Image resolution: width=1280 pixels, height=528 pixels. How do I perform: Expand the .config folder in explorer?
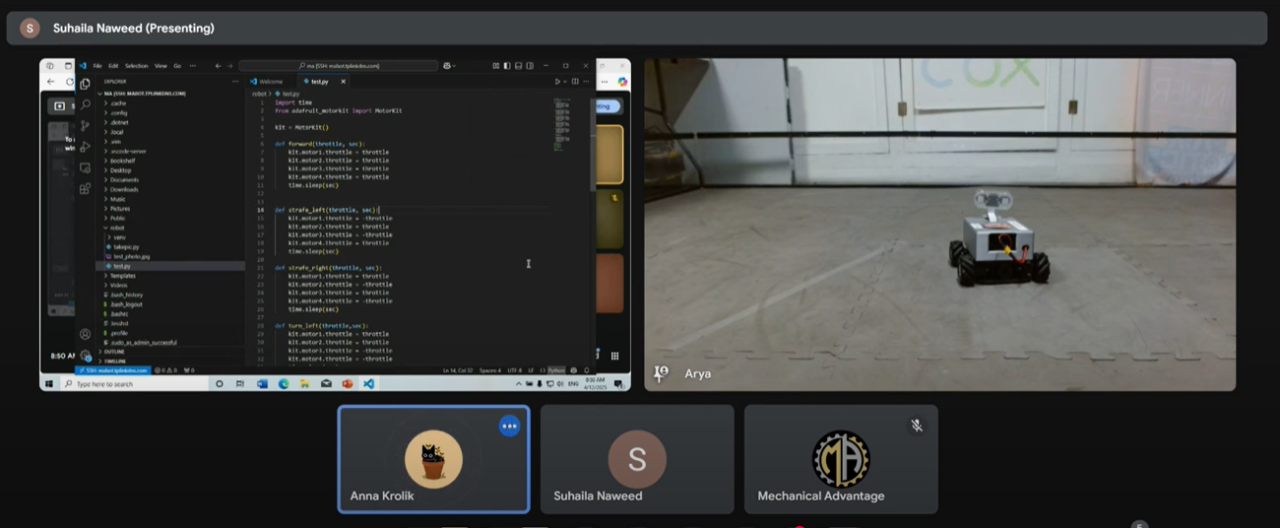(170, 113)
